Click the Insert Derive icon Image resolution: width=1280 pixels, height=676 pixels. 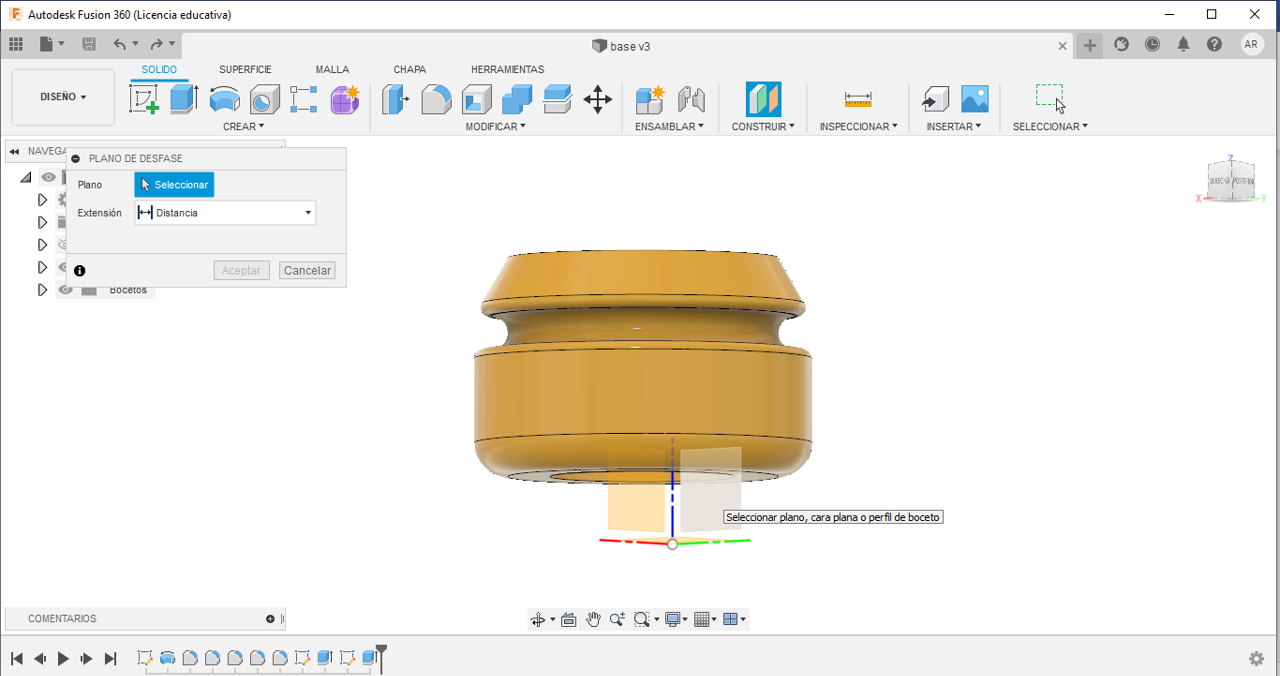point(934,99)
